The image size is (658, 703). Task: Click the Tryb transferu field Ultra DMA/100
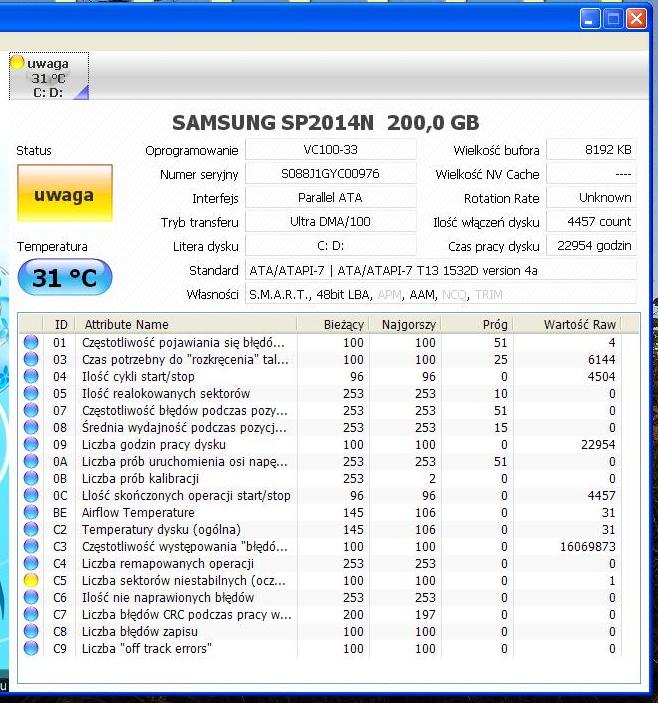coord(331,222)
